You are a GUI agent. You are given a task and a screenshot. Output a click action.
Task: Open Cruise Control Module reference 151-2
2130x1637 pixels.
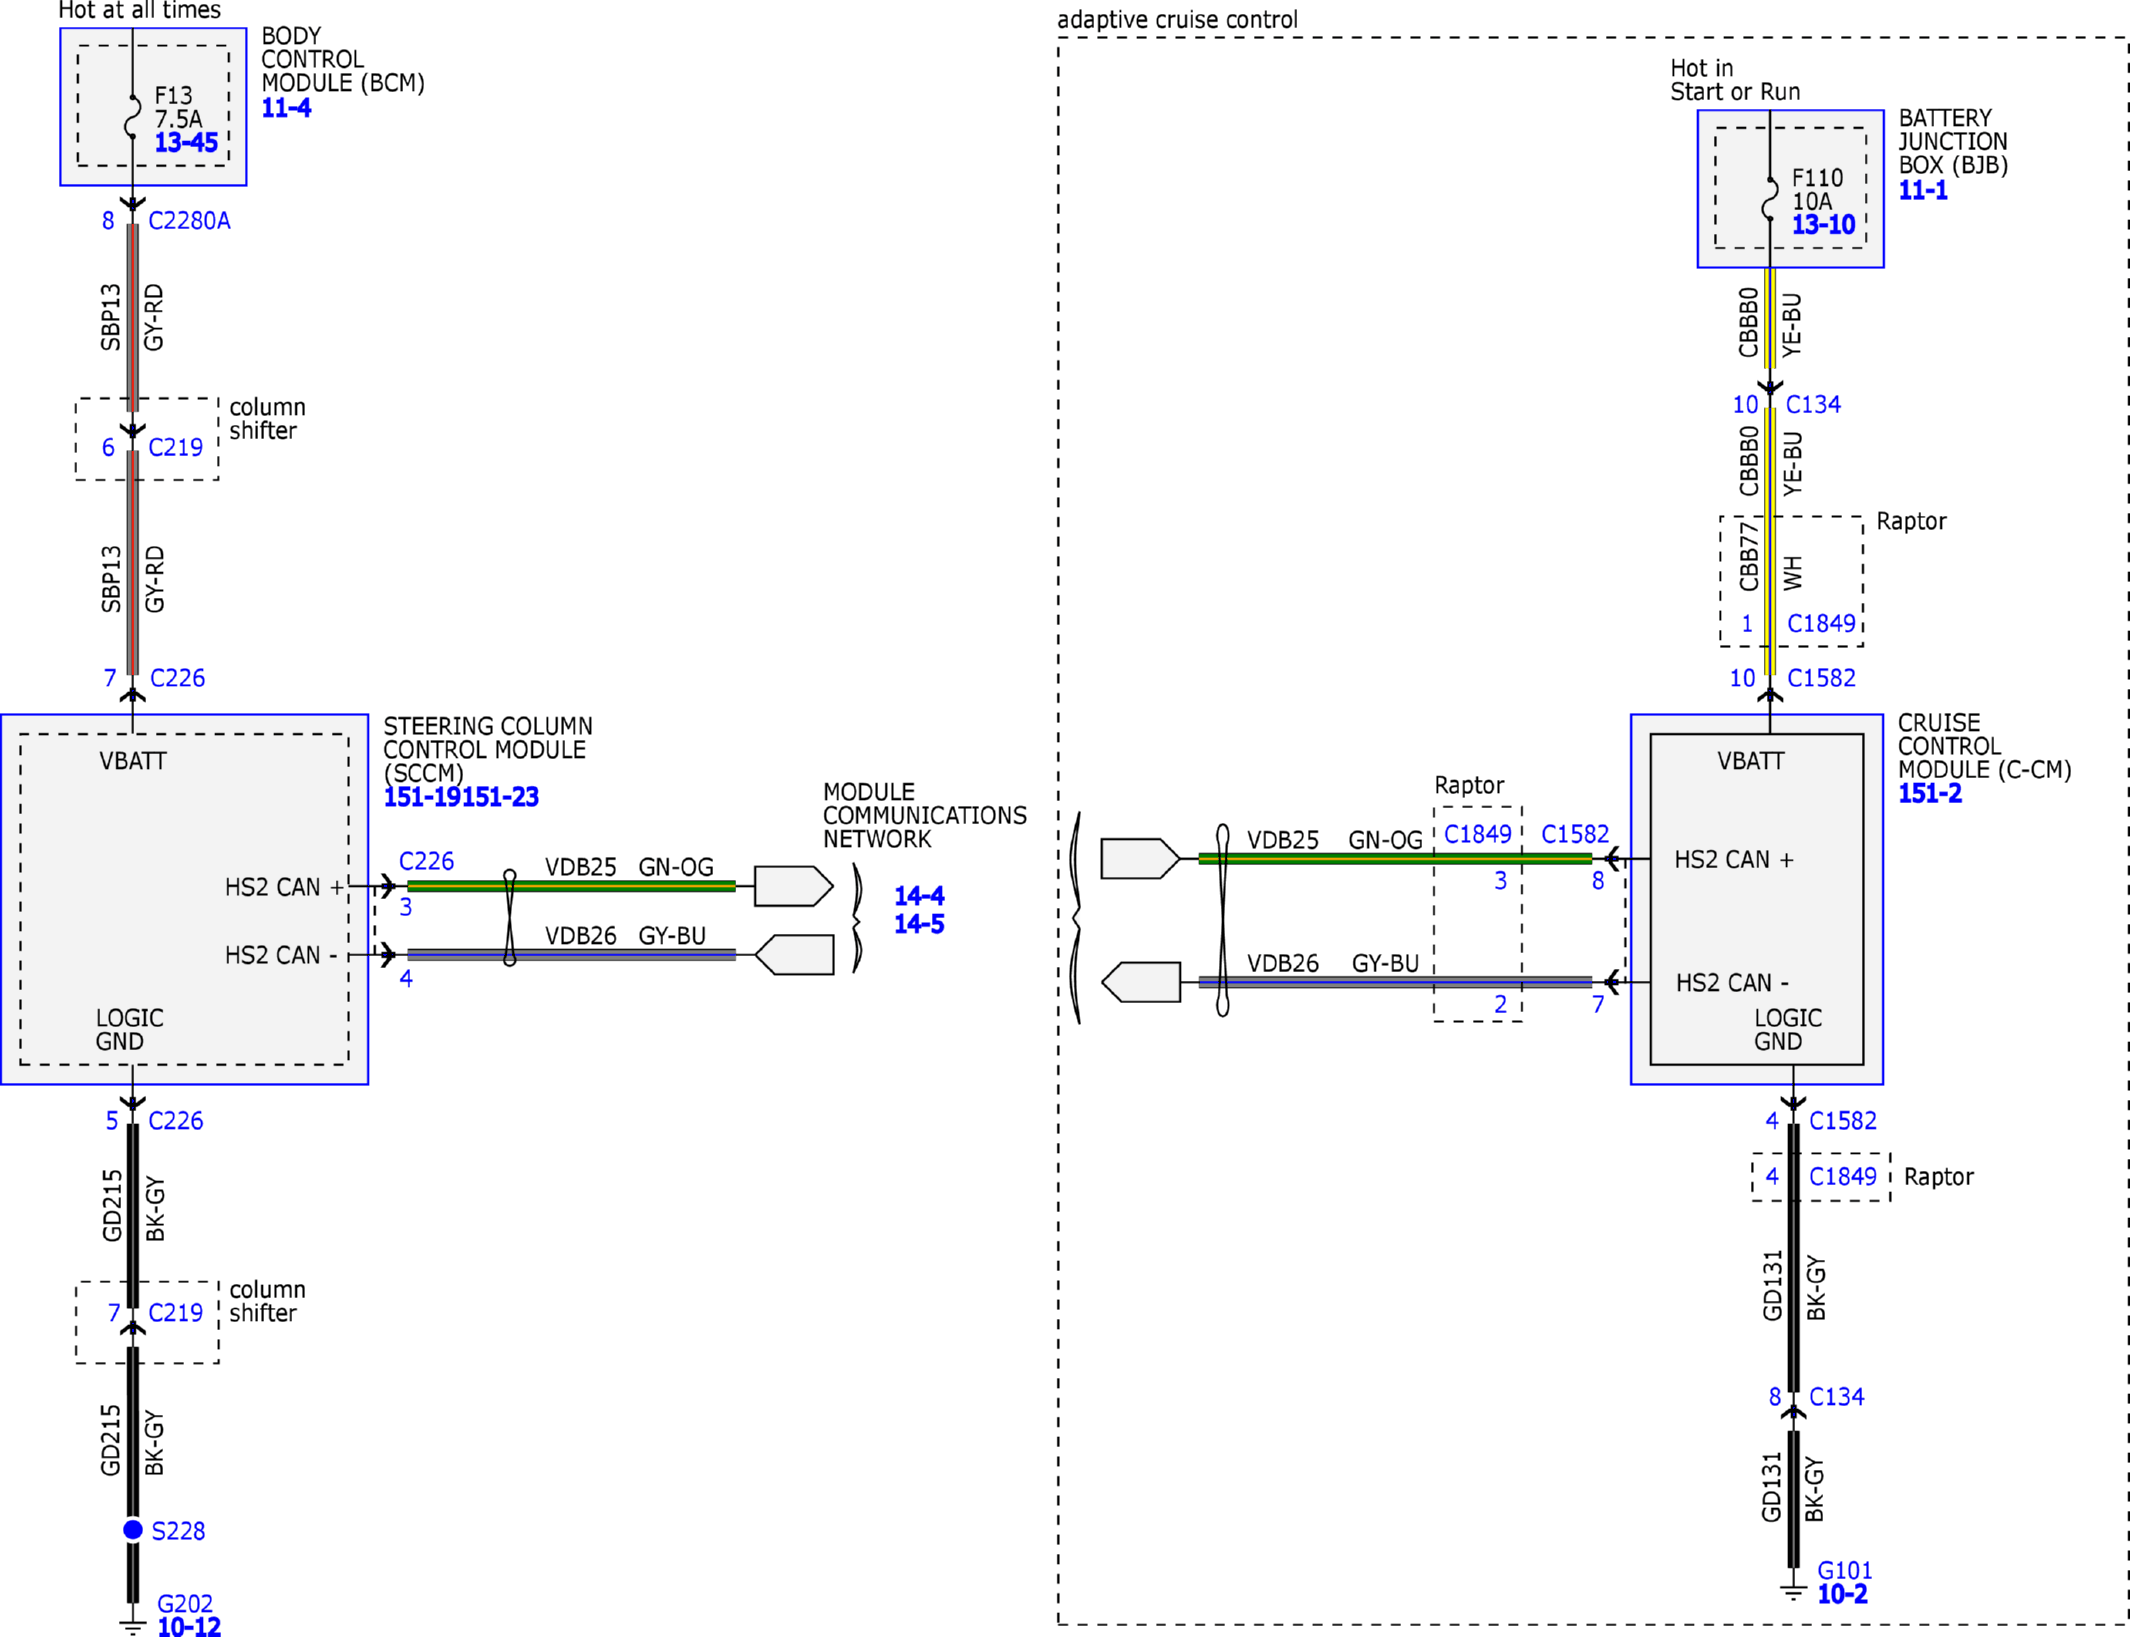pos(1929,794)
